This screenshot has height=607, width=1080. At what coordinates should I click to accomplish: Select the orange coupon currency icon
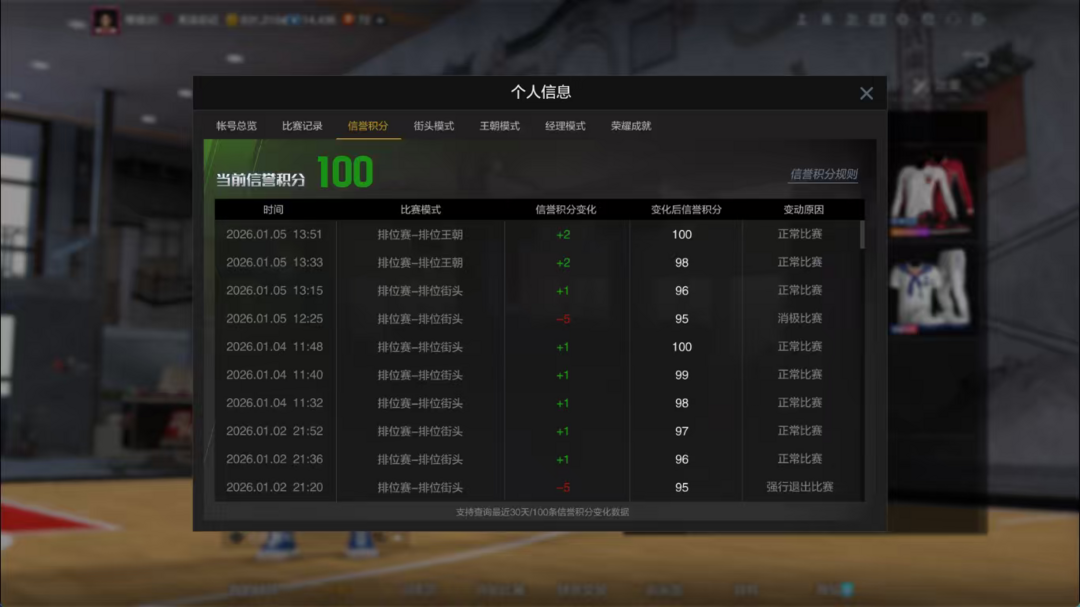350,20
